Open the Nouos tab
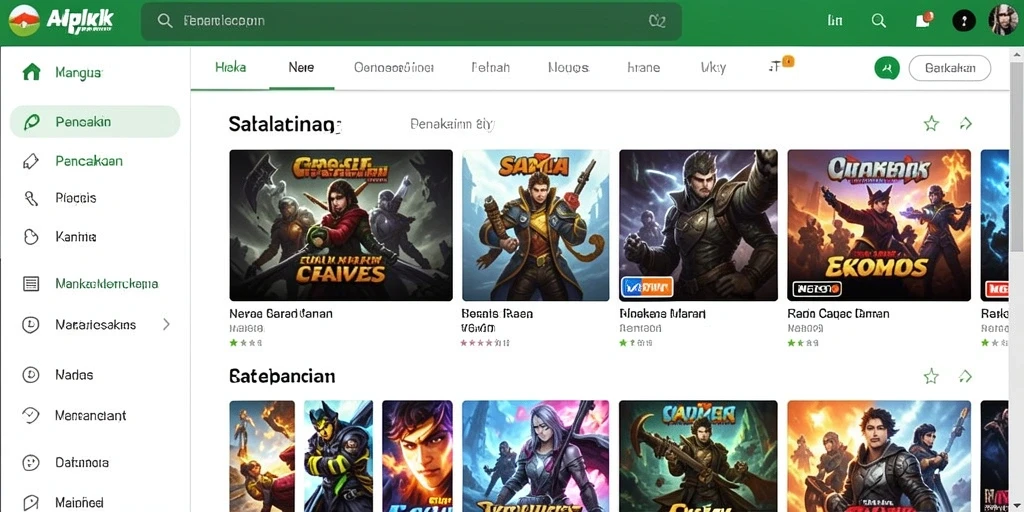Image resolution: width=1024 pixels, height=512 pixels. coord(568,67)
